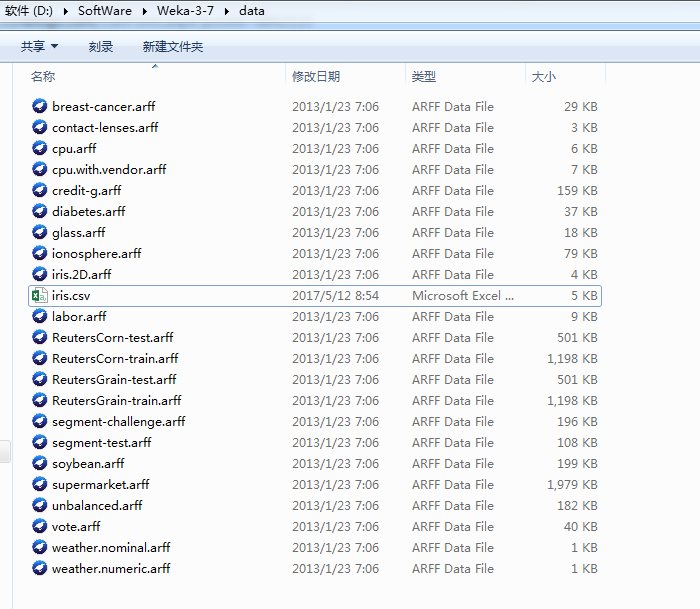Select the file name weather.numeric.arff

tap(111, 568)
